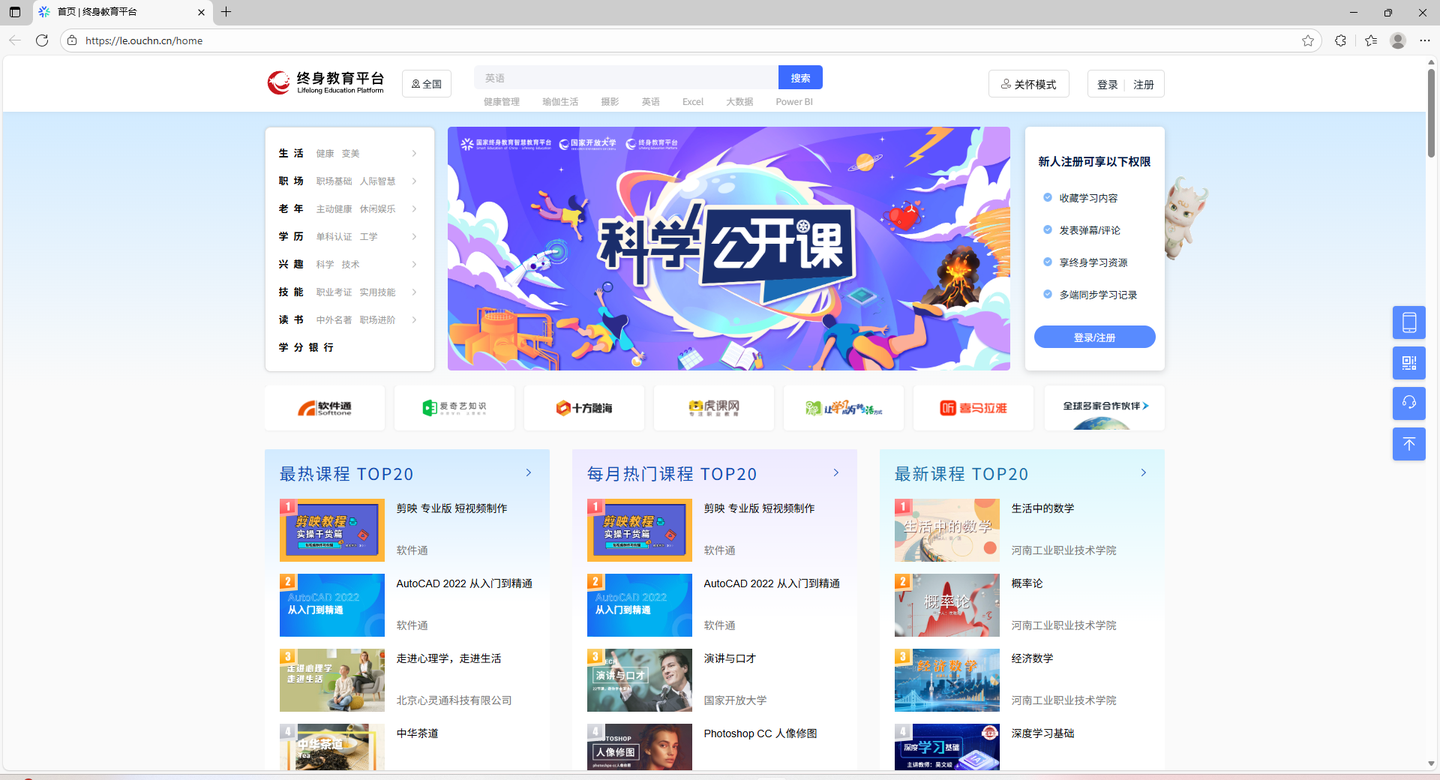Select the 健康 subcategory under 生活
The width and height of the screenshot is (1440, 780).
(325, 154)
